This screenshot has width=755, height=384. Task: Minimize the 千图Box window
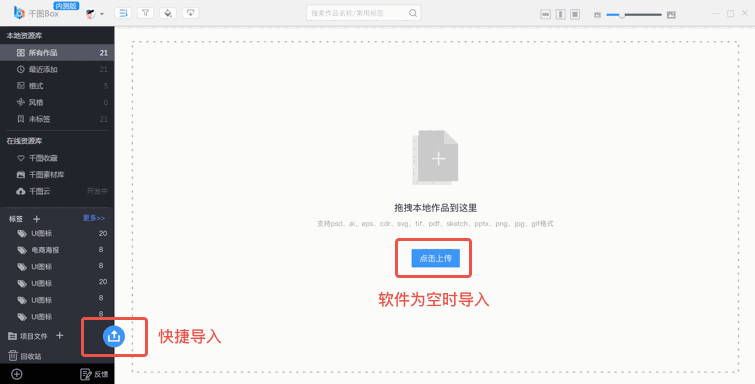coord(716,13)
